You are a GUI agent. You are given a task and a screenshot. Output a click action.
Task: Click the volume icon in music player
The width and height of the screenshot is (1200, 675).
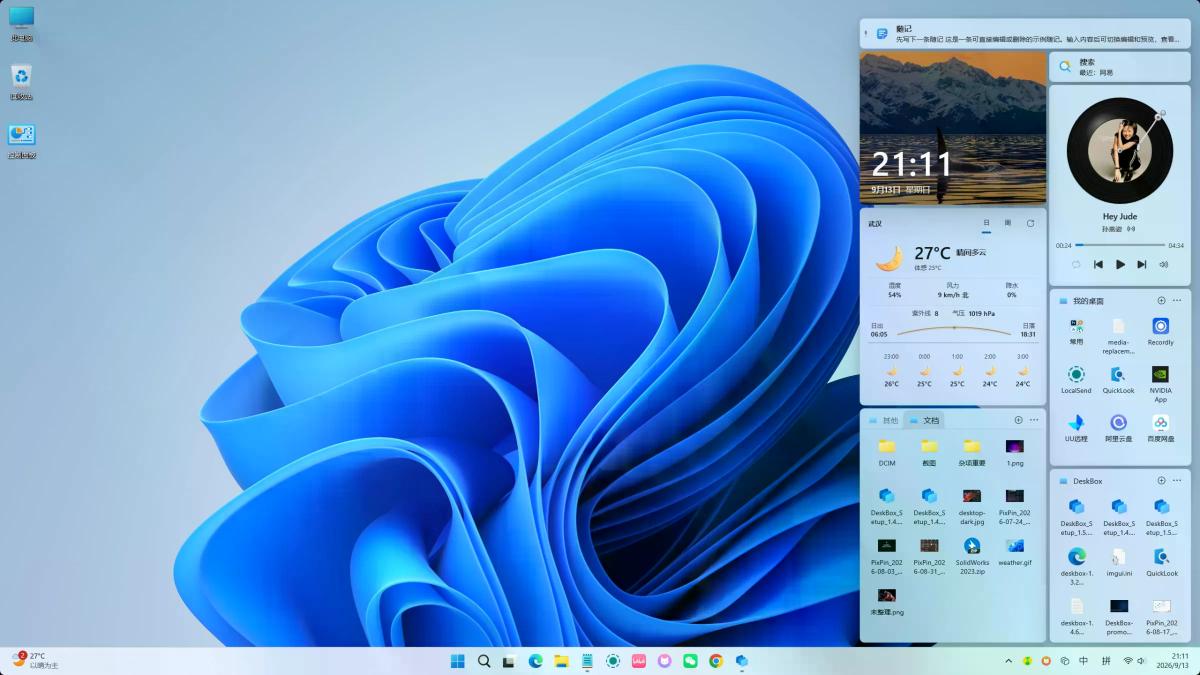click(x=1163, y=264)
